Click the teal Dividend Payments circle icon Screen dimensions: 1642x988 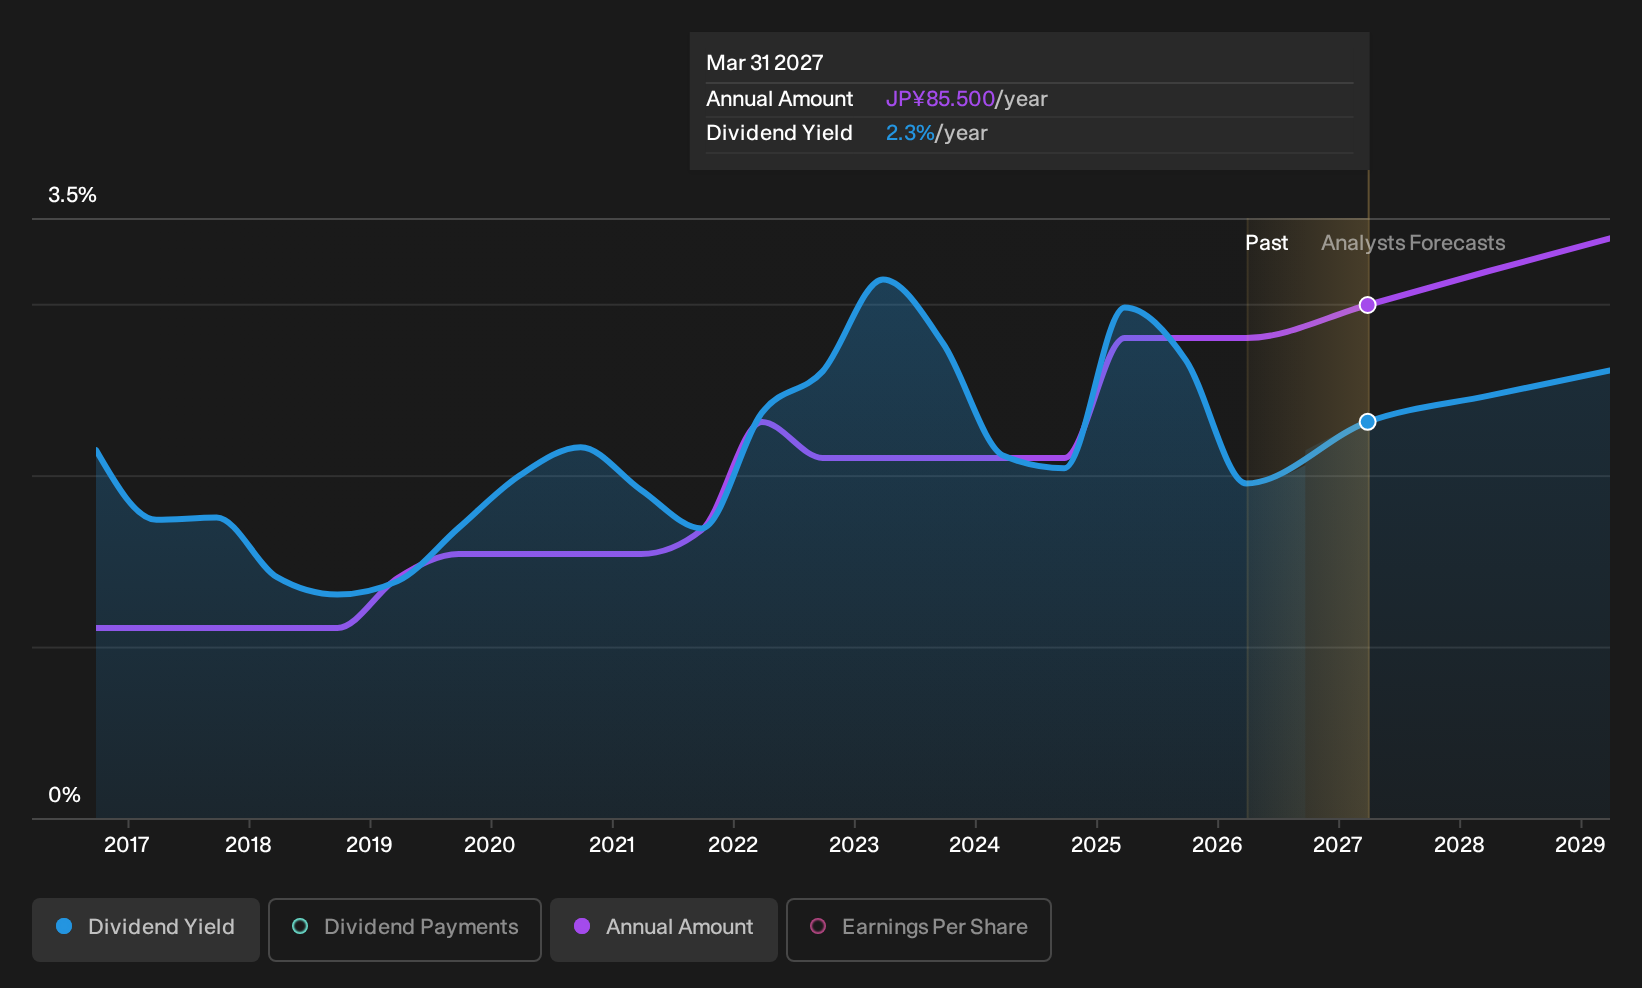300,926
